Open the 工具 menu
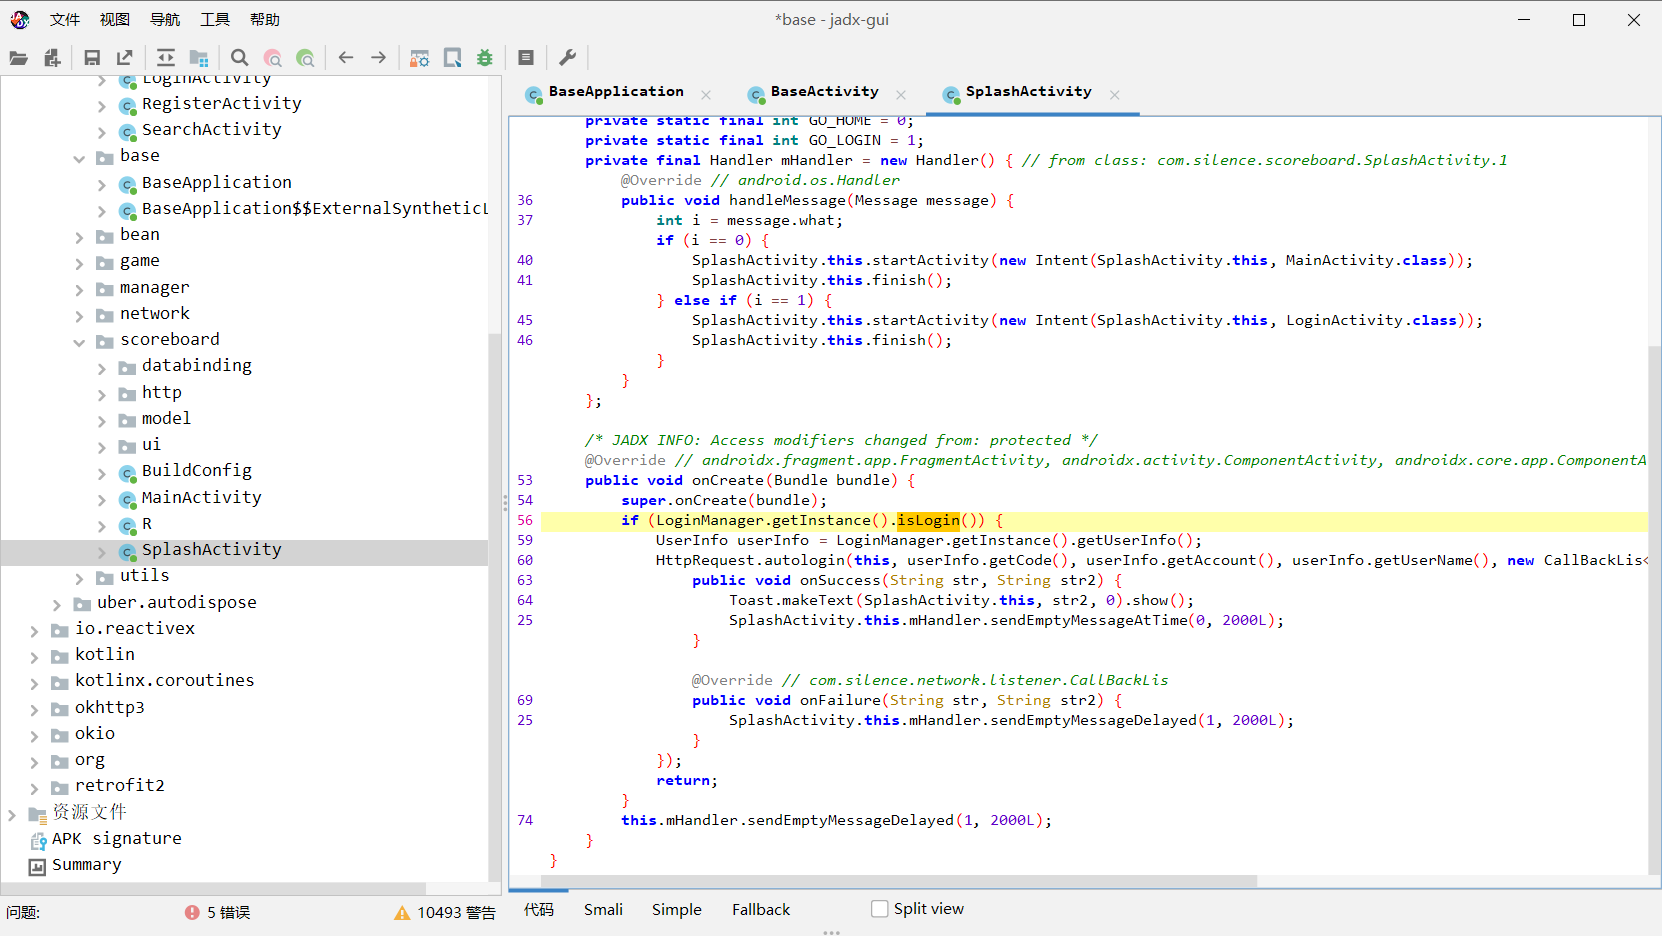Viewport: 1662px width, 936px height. point(215,19)
